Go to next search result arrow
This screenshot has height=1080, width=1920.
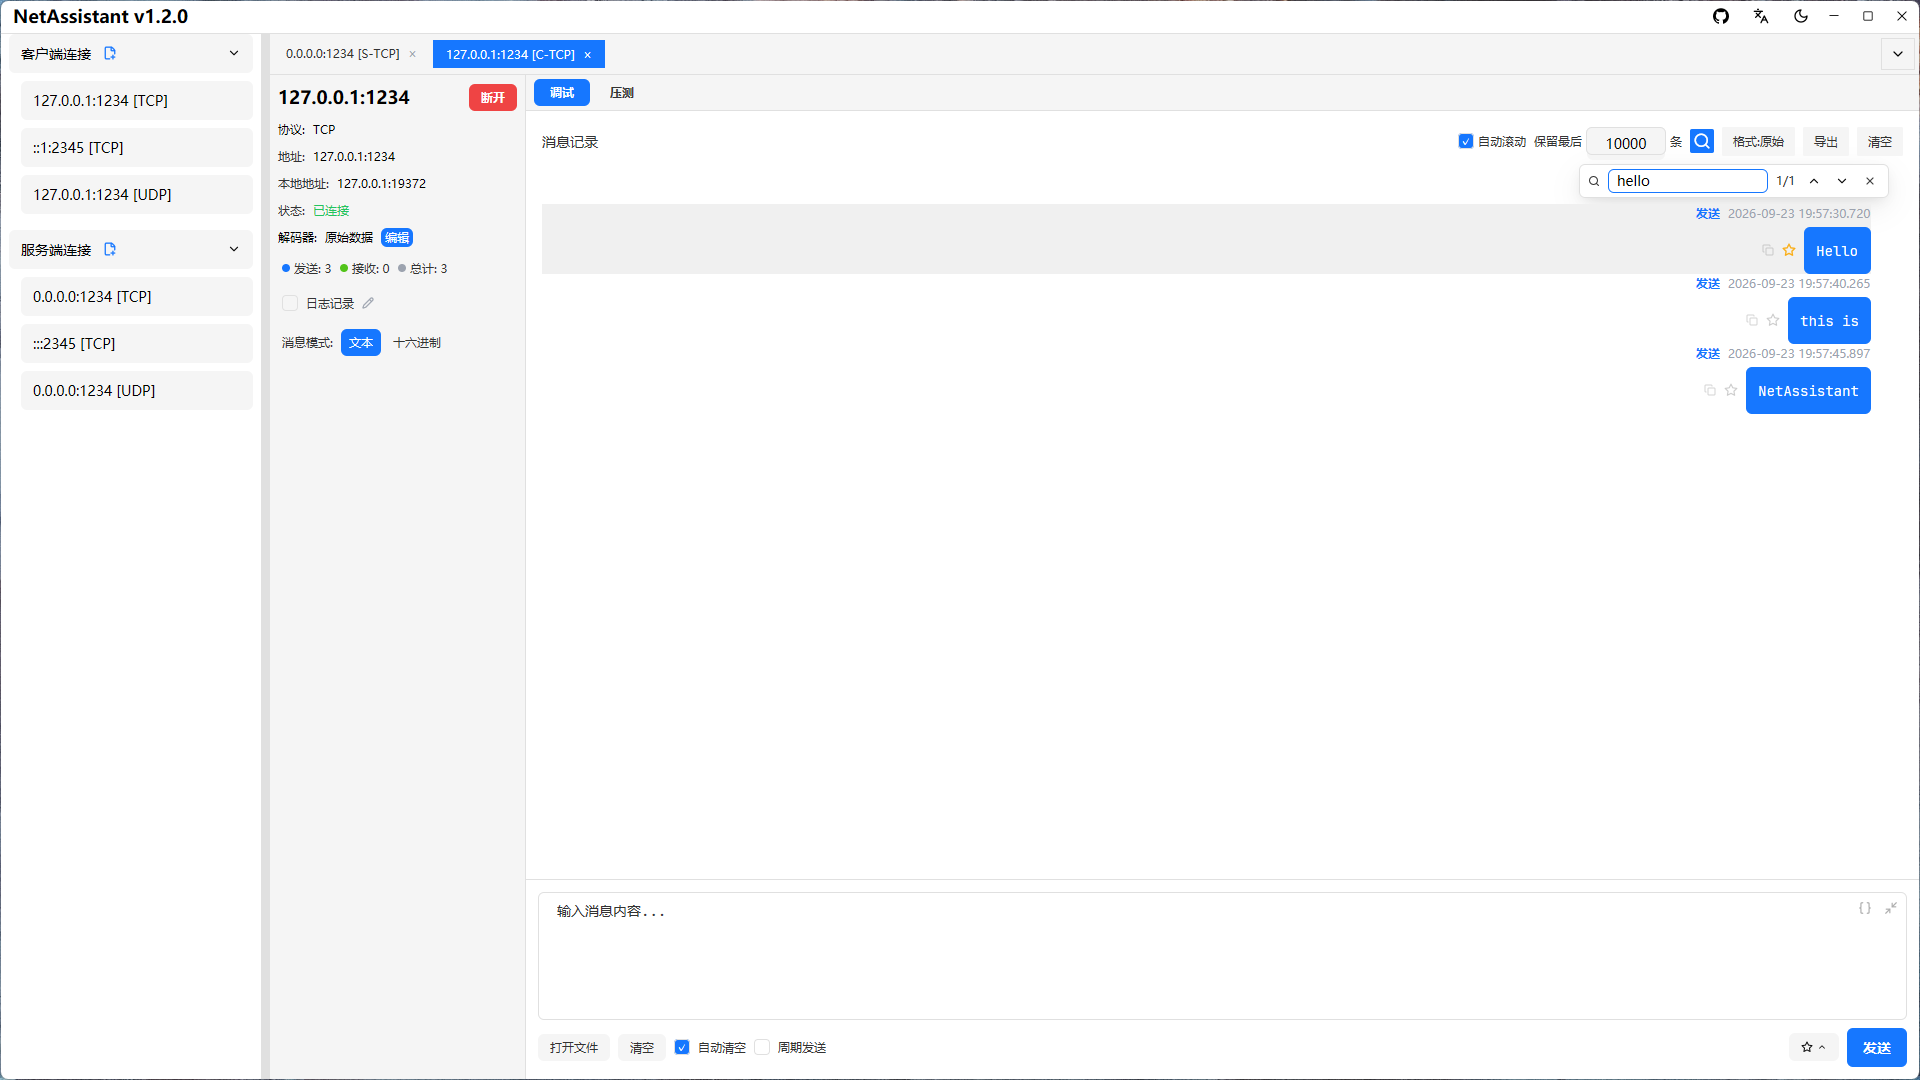point(1842,181)
